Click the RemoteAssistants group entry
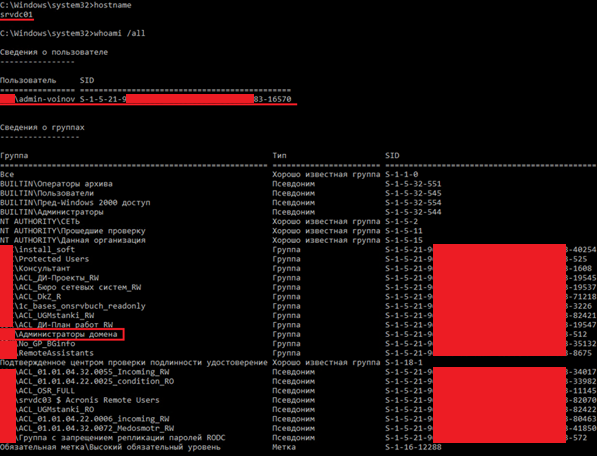The height and width of the screenshot is (456, 597). [x=56, y=353]
